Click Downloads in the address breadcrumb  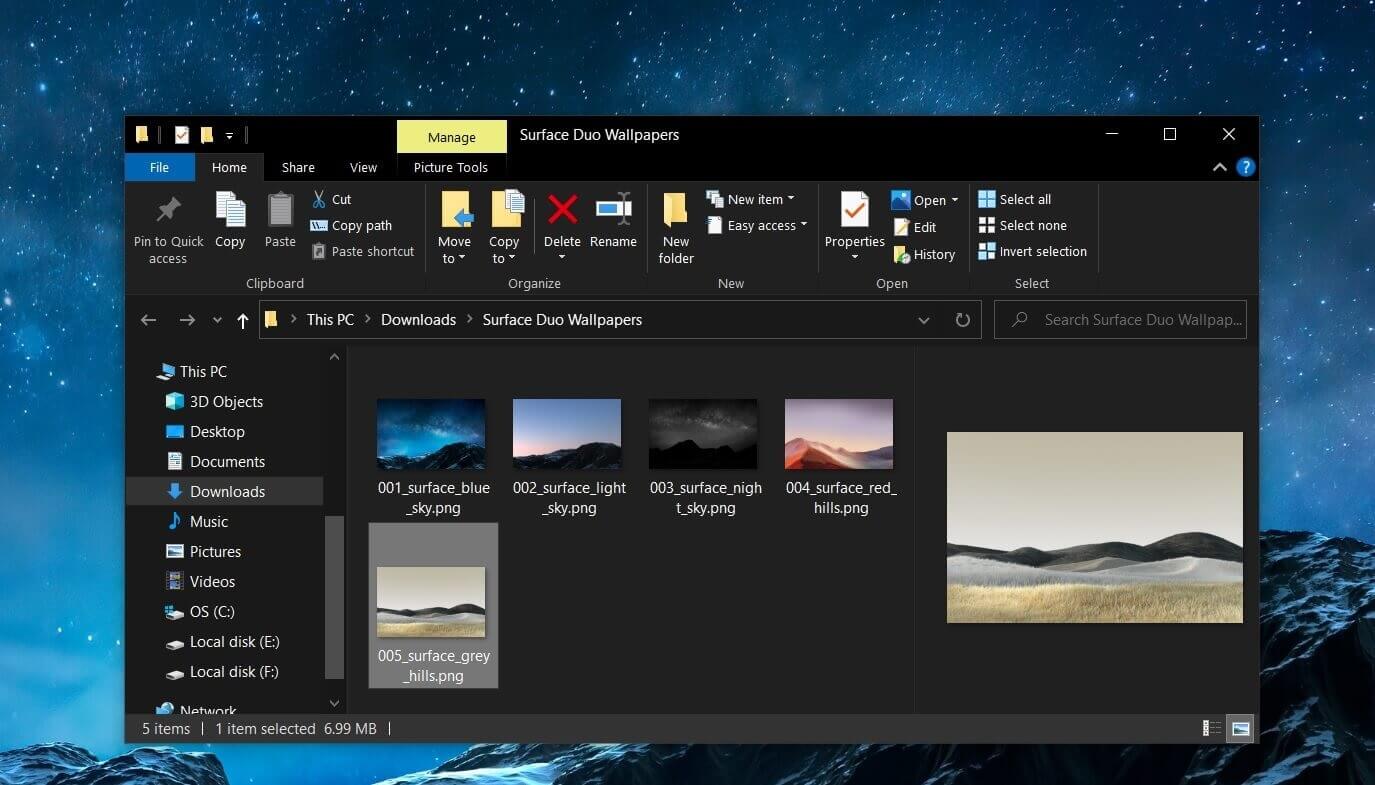coord(418,320)
